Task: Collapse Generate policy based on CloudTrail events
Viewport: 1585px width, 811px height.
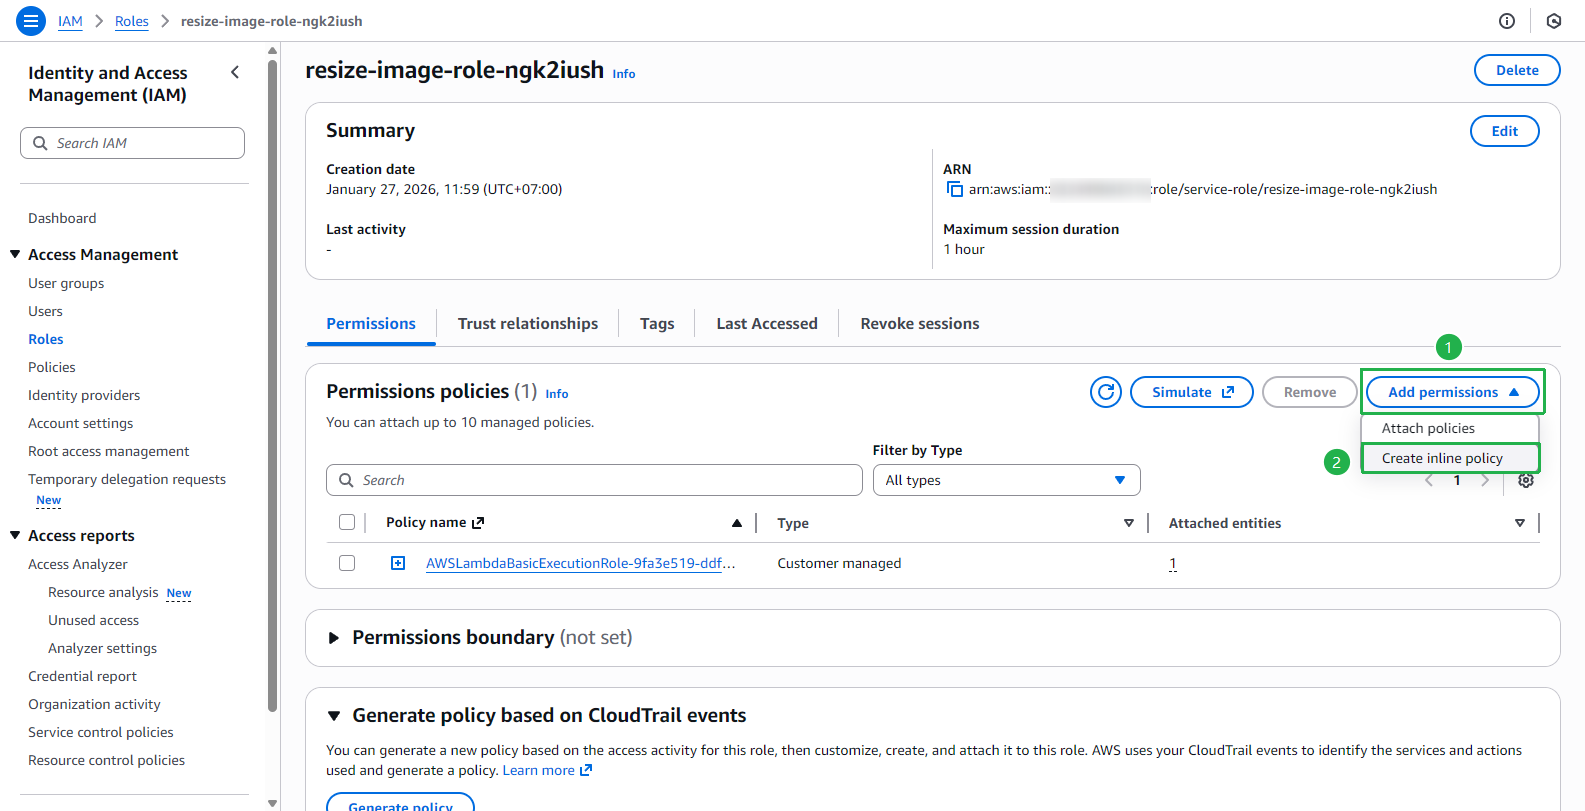Action: pos(334,716)
